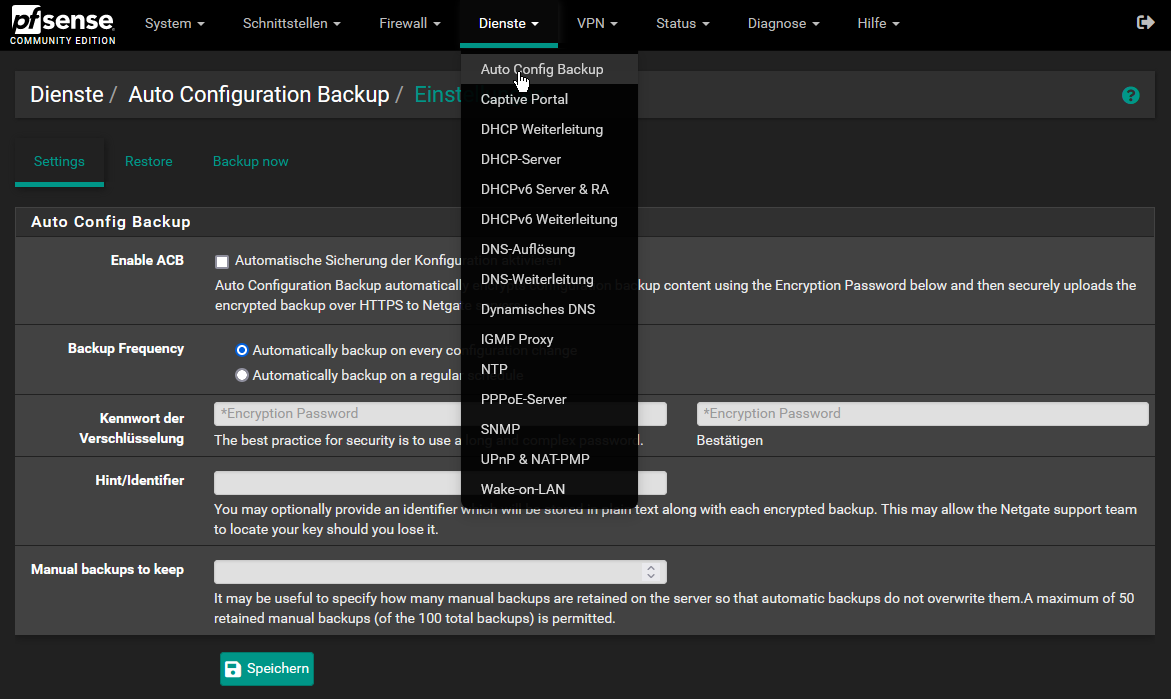Open the Backup now tab
Viewport: 1171px width, 699px height.
click(250, 161)
